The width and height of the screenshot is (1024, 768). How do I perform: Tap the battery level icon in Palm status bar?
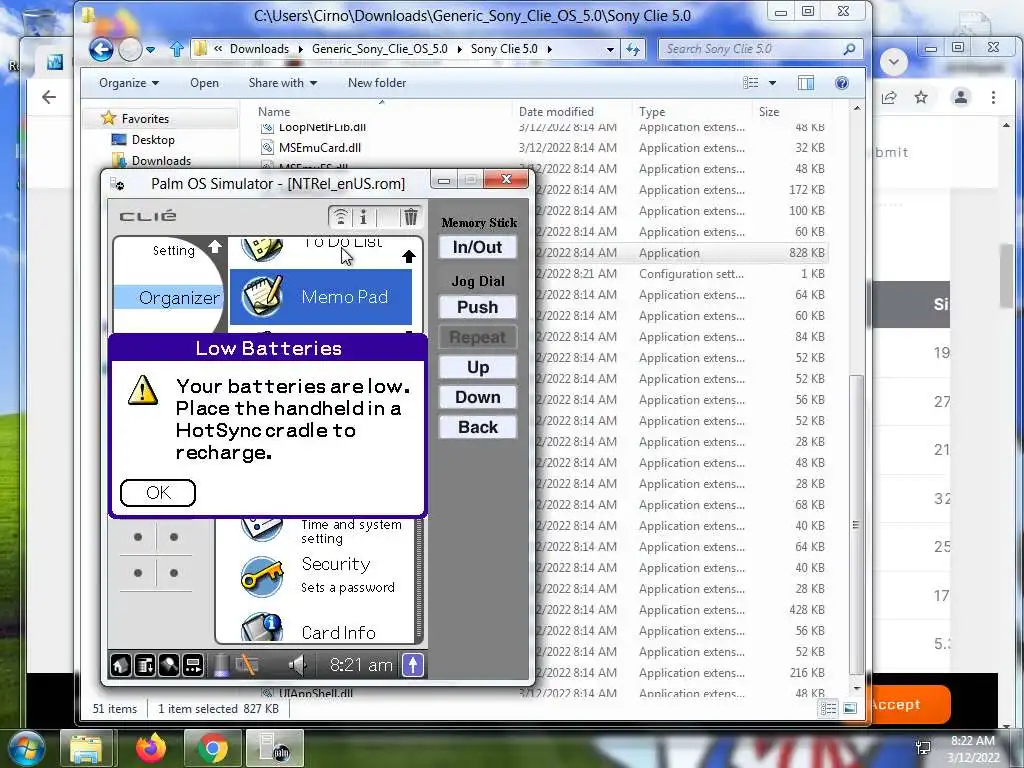(222, 665)
